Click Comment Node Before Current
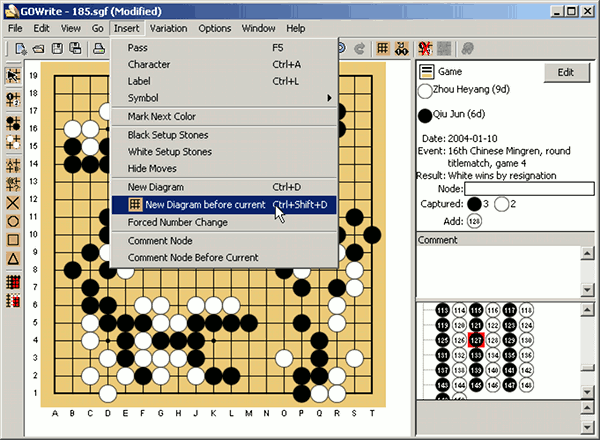The image size is (600, 440). (x=193, y=258)
